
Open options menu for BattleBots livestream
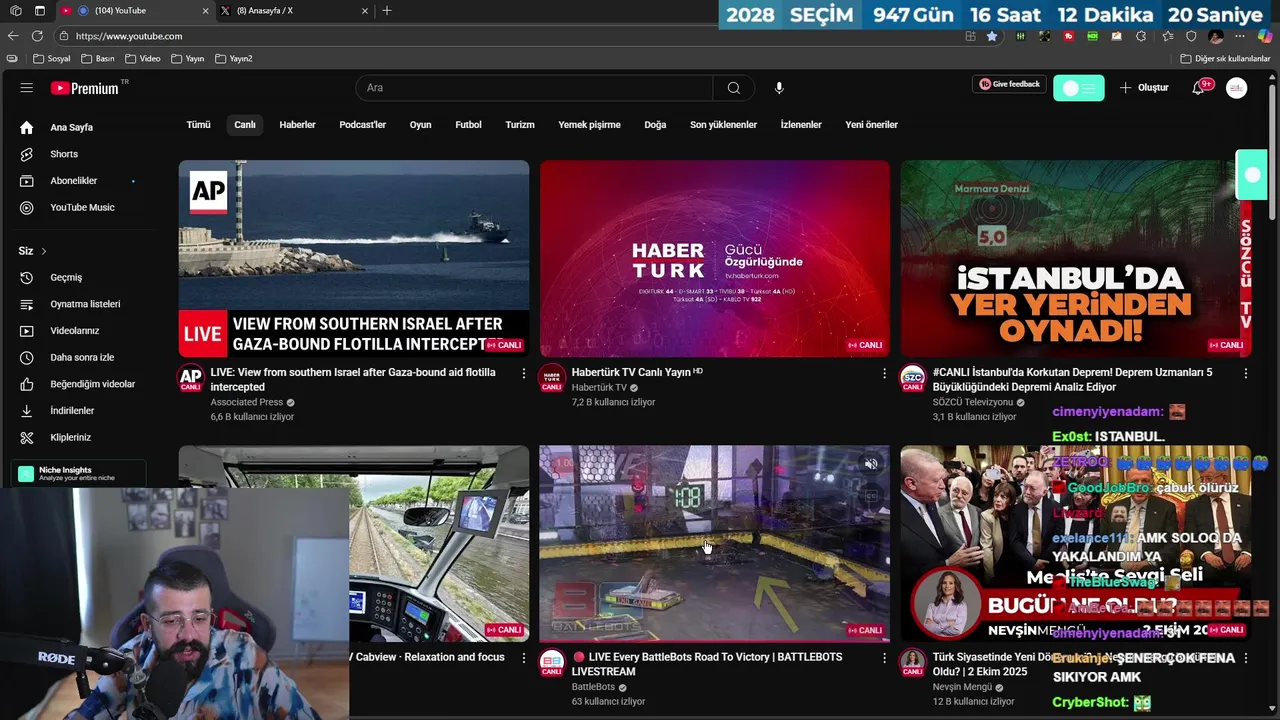[x=884, y=658]
